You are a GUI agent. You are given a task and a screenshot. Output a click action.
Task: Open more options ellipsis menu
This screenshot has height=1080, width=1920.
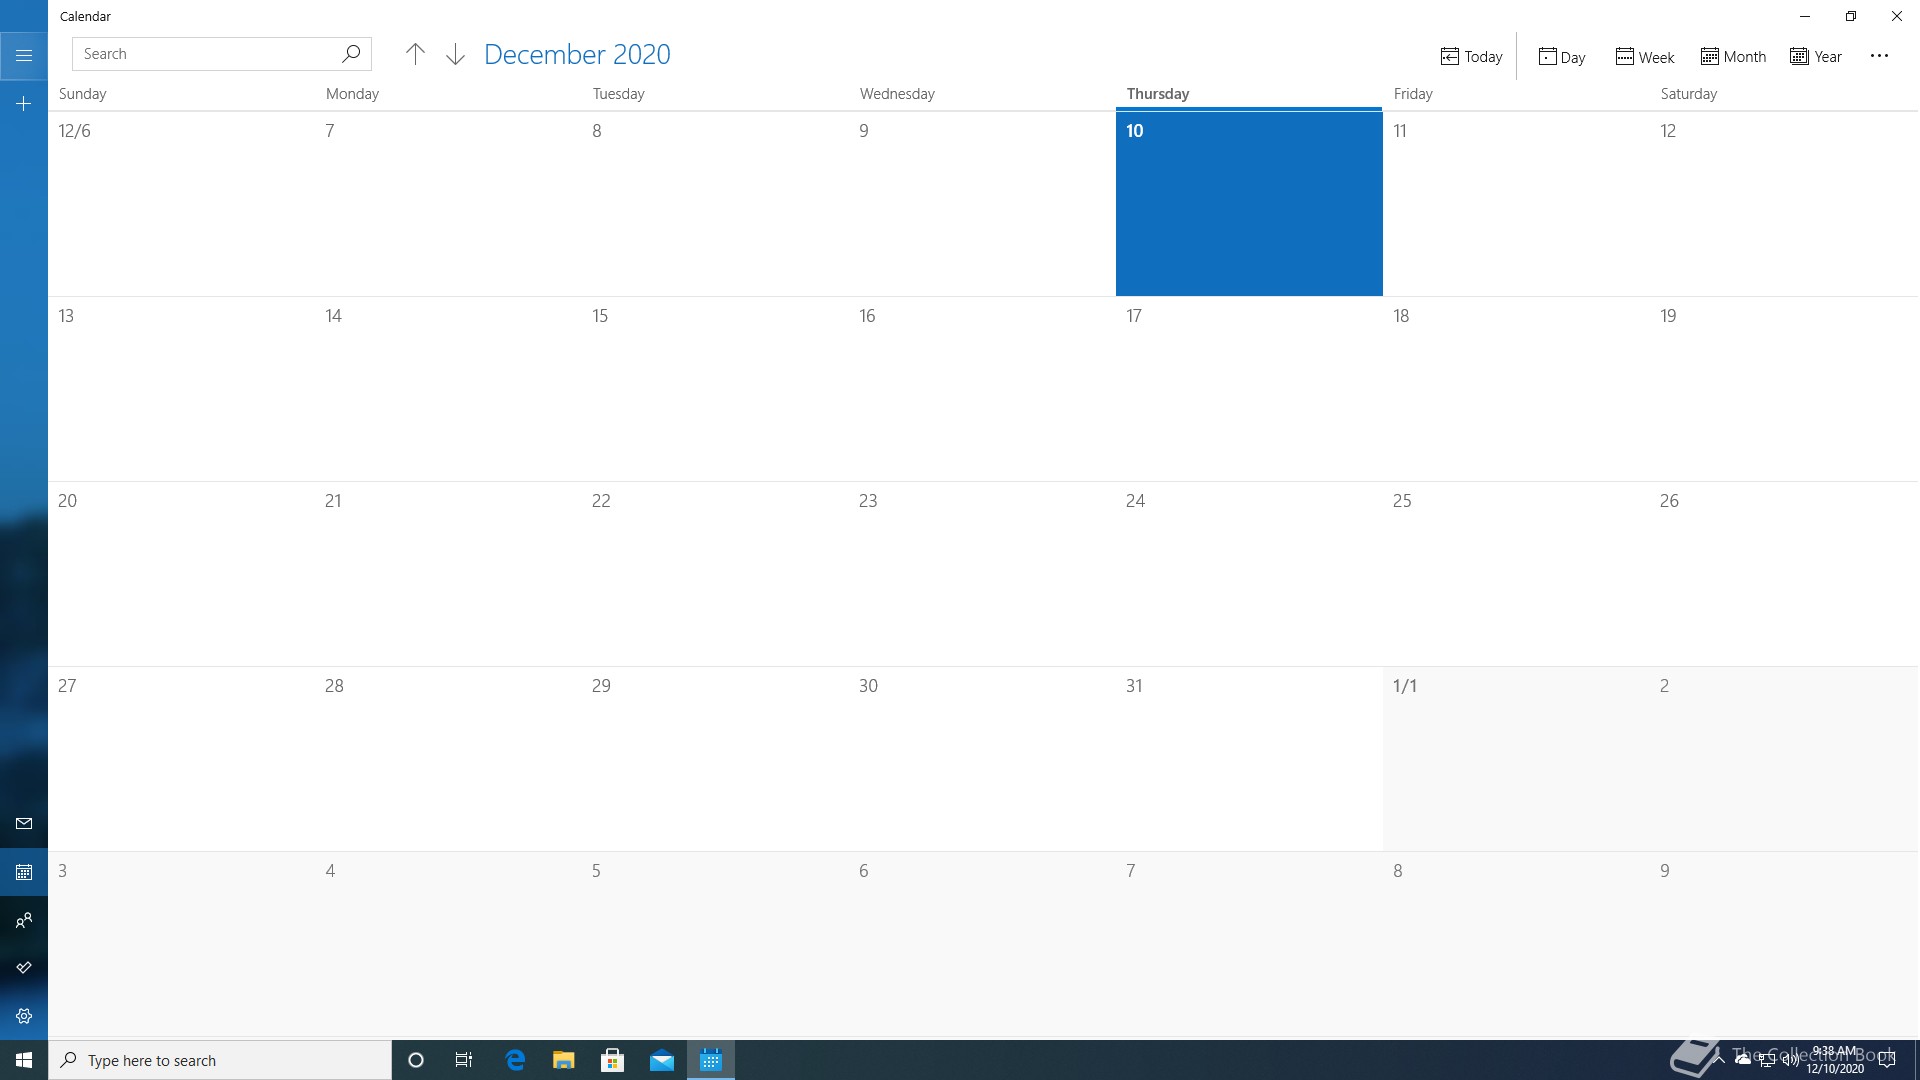click(x=1879, y=56)
